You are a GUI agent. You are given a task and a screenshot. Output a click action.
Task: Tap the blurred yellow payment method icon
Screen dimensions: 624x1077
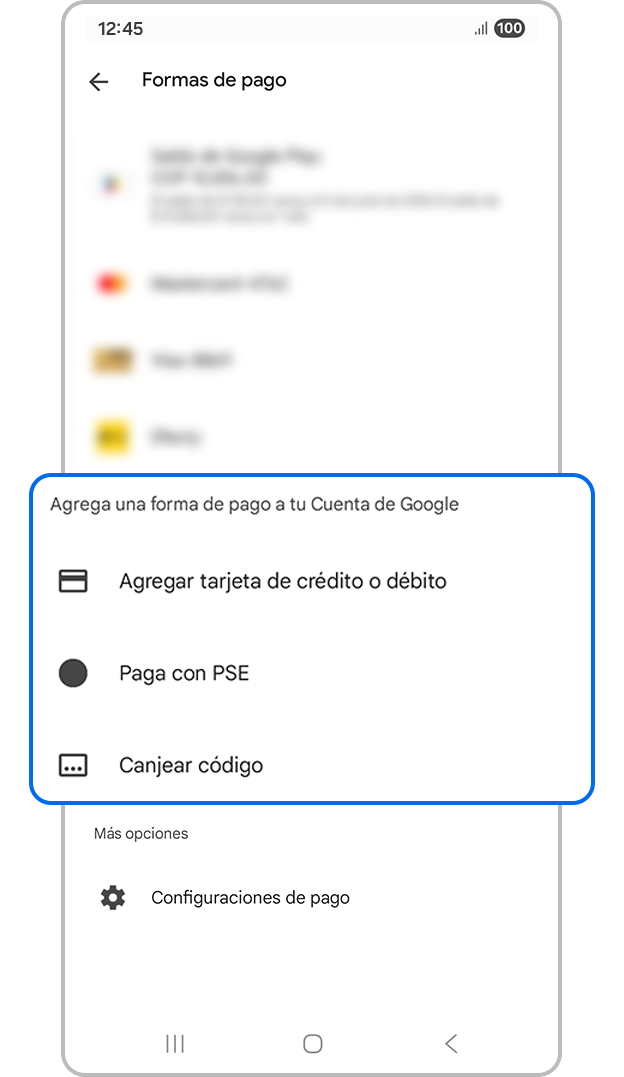(x=111, y=437)
